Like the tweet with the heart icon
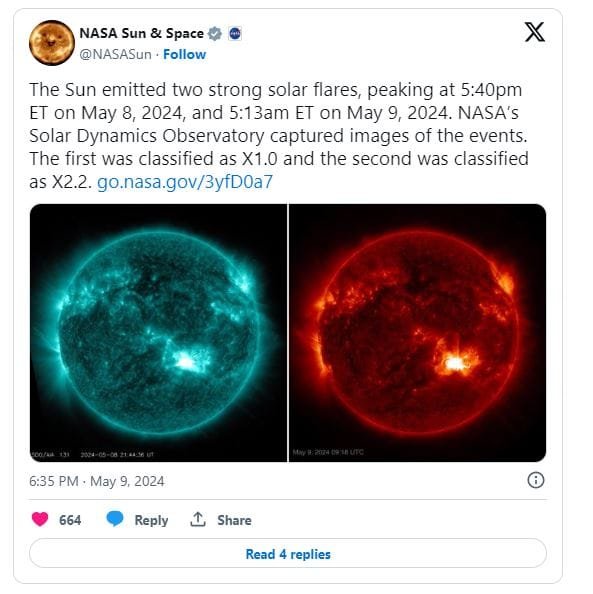593x594 pixels. (40, 519)
